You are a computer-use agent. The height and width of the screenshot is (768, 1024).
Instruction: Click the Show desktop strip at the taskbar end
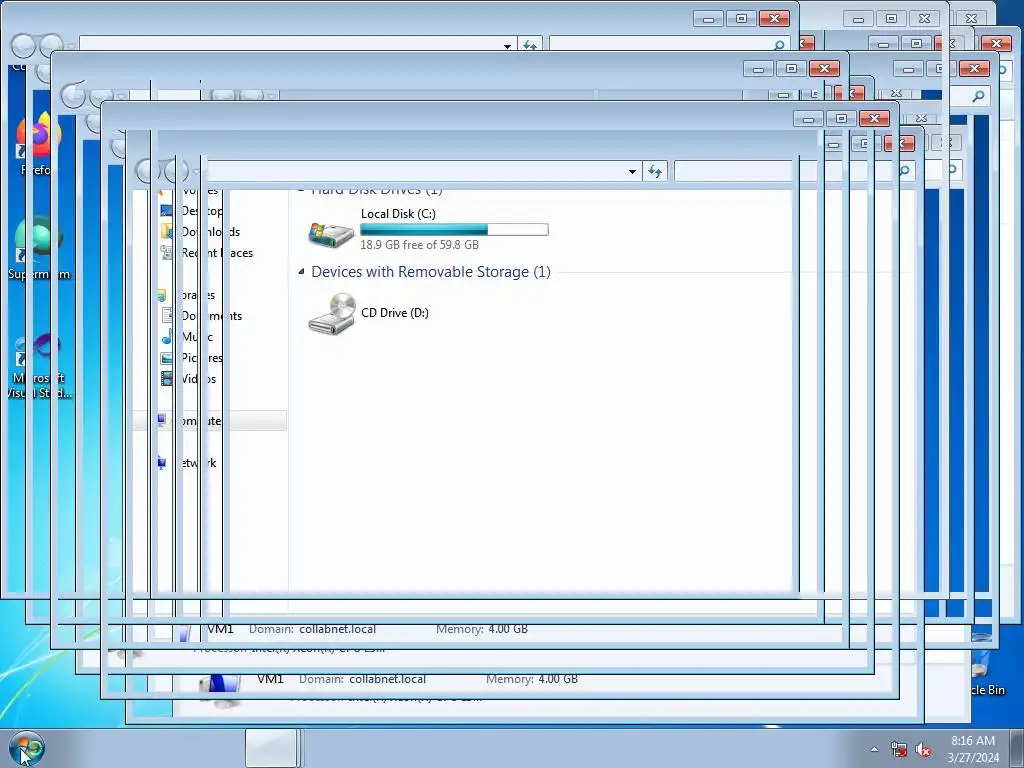[x=1017, y=748]
